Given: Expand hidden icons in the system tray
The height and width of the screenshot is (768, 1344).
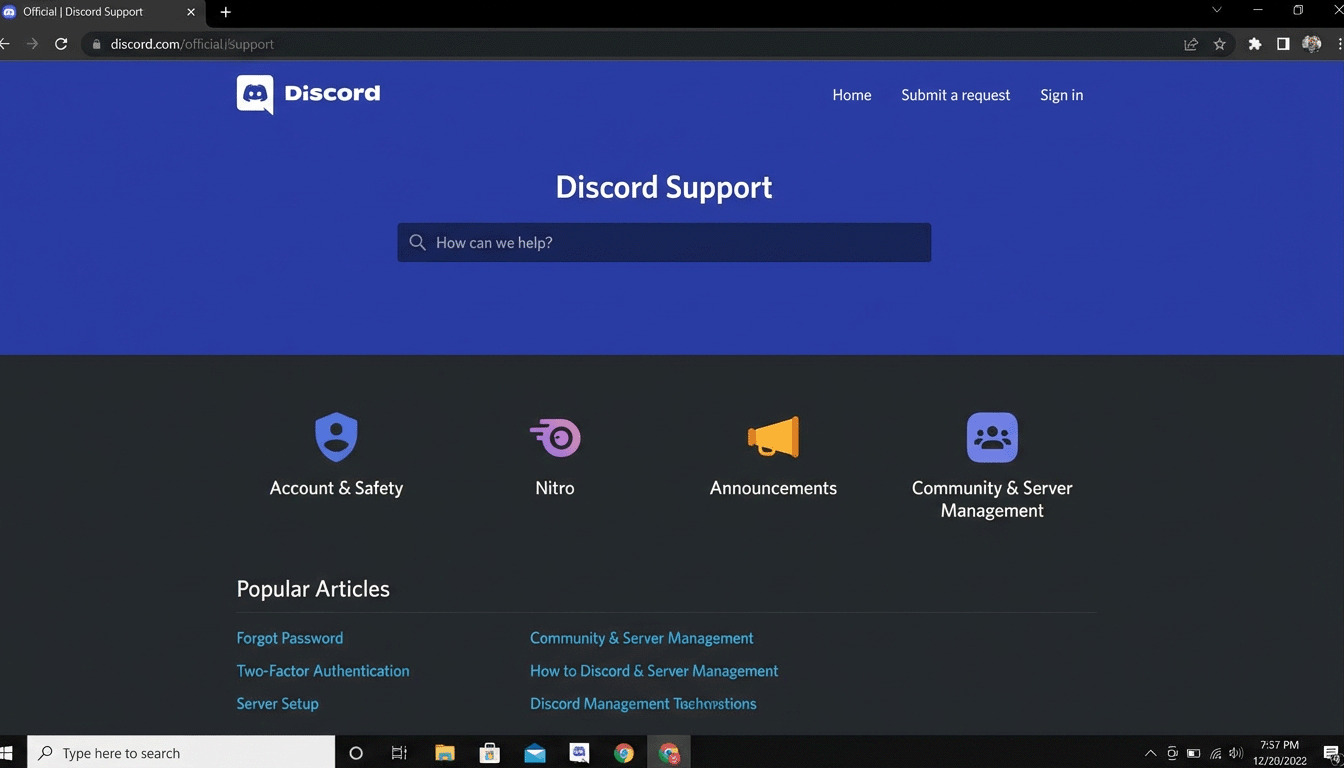Looking at the screenshot, I should [1150, 753].
